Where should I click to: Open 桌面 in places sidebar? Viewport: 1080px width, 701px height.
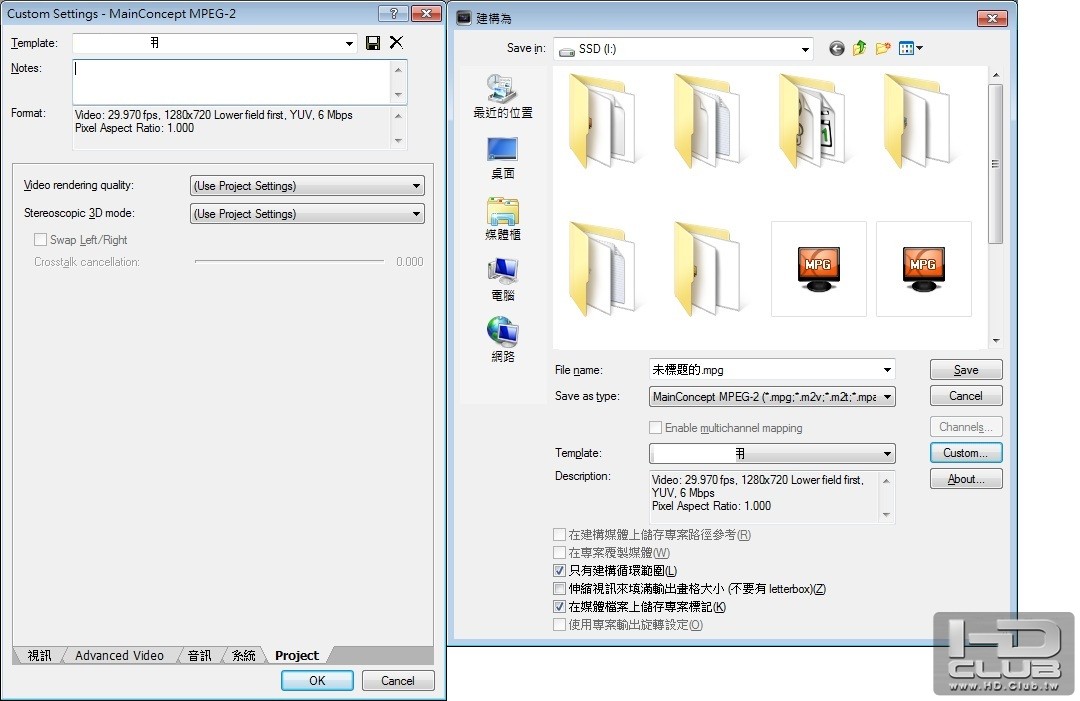point(503,158)
